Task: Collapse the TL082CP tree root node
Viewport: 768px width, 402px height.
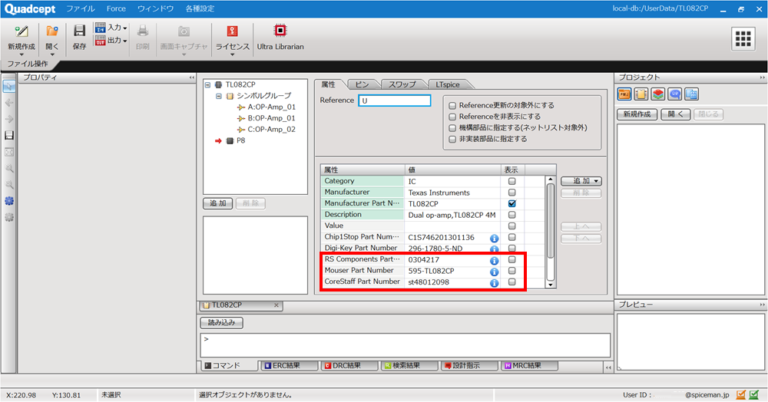Action: coord(207,85)
